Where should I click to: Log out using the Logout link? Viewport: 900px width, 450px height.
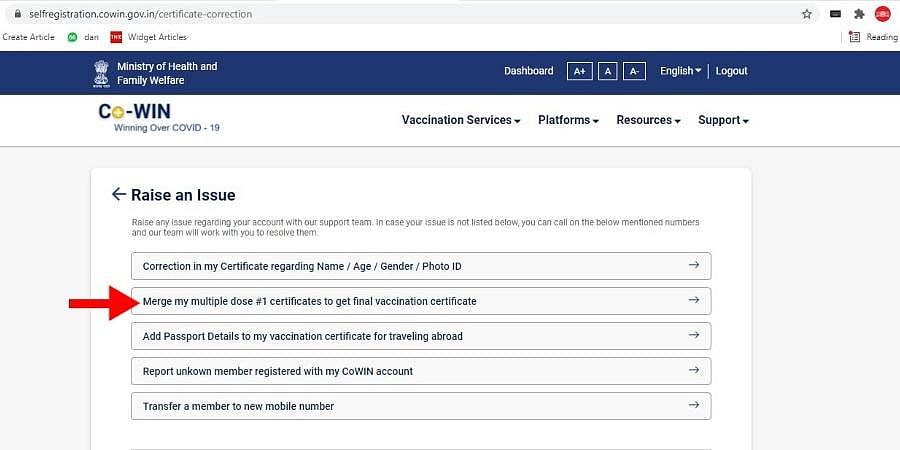(x=731, y=71)
